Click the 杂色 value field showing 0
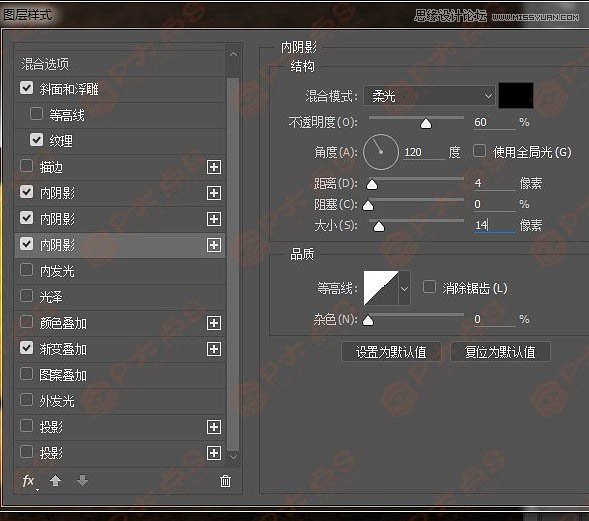 [x=494, y=319]
